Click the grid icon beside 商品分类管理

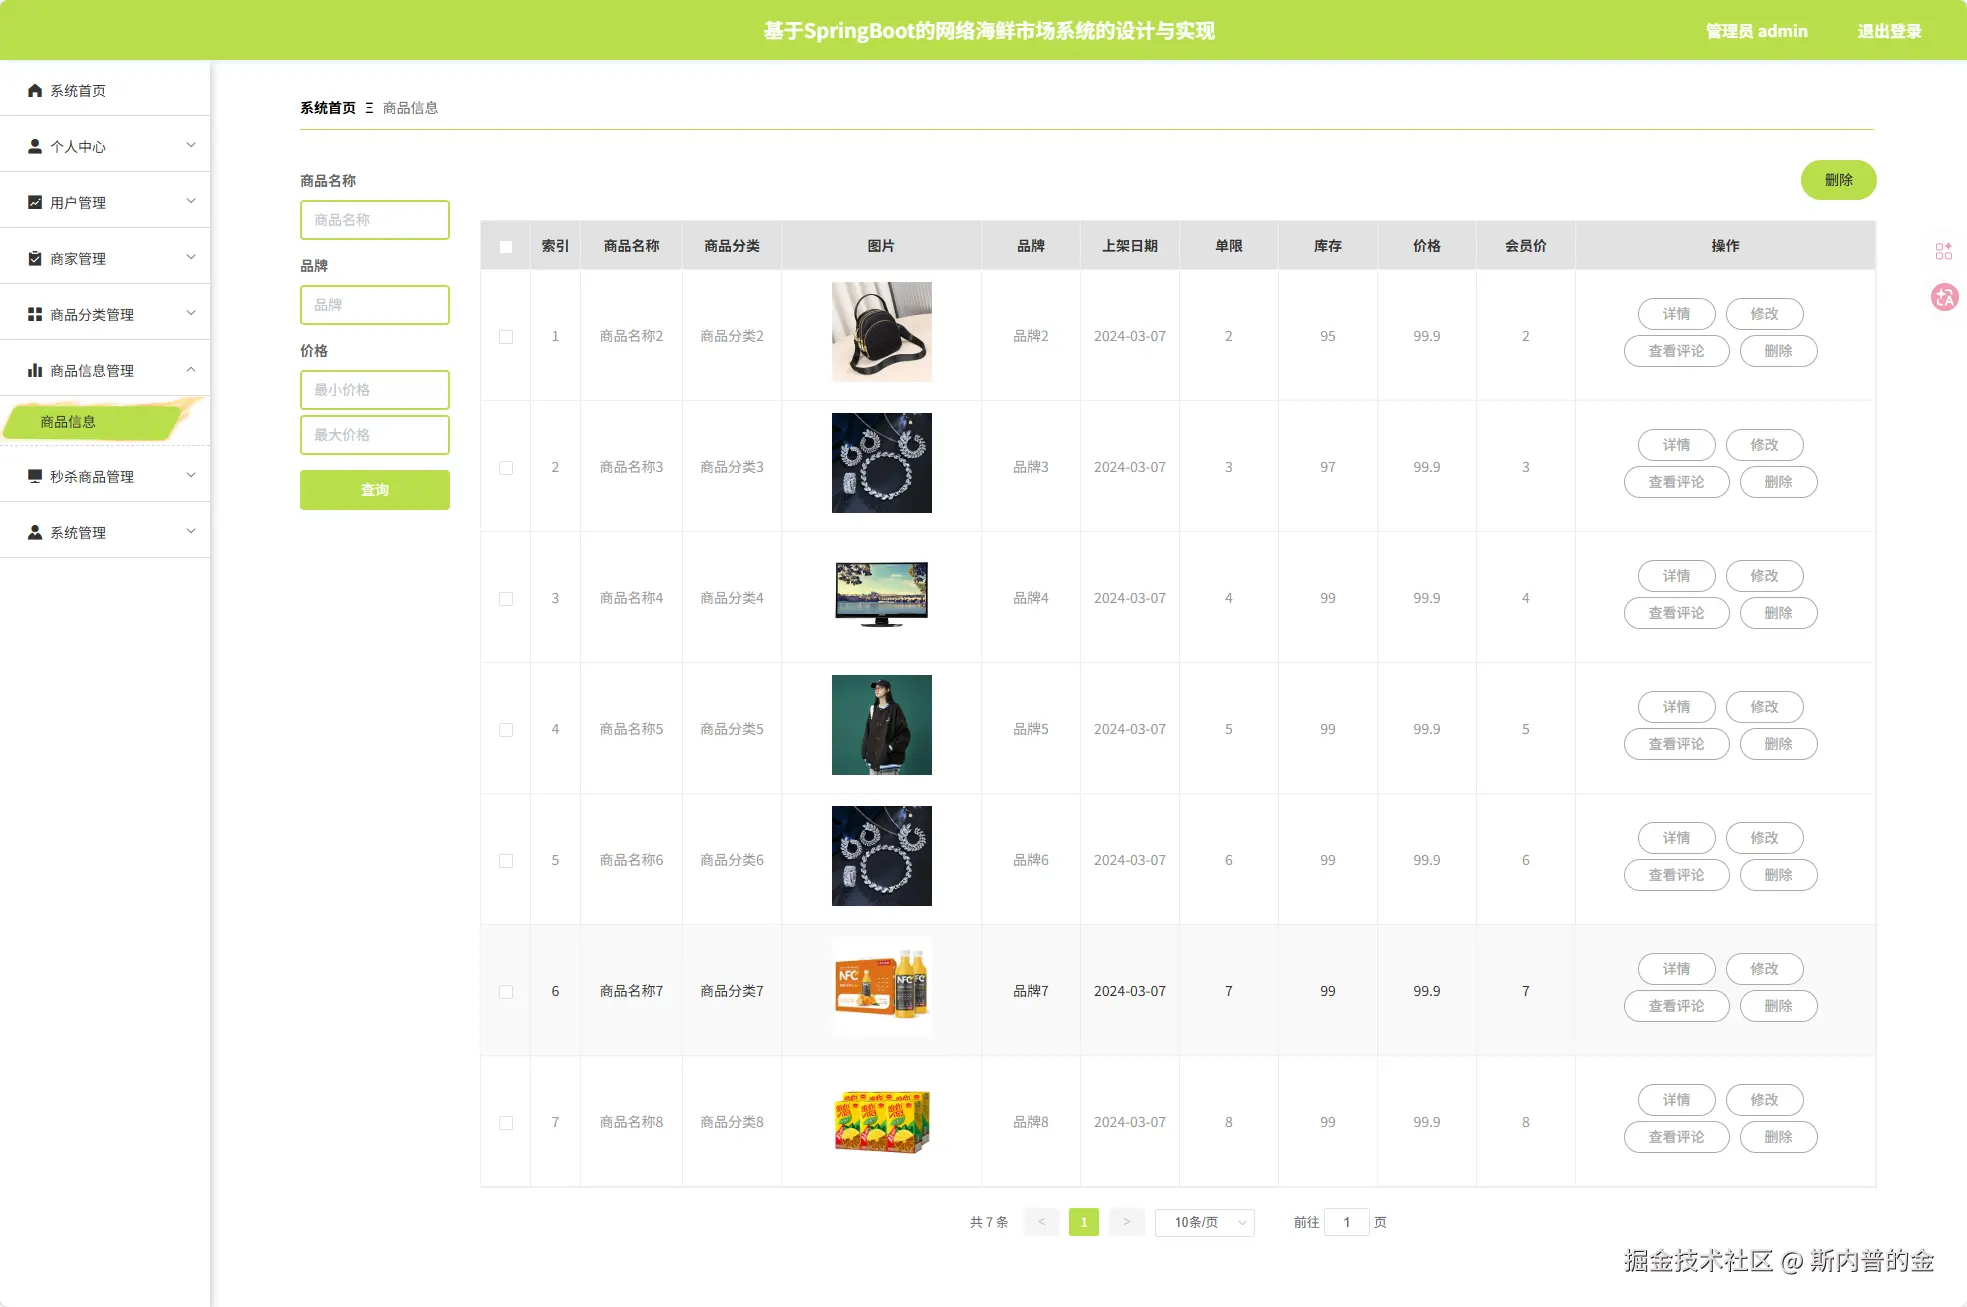click(35, 315)
